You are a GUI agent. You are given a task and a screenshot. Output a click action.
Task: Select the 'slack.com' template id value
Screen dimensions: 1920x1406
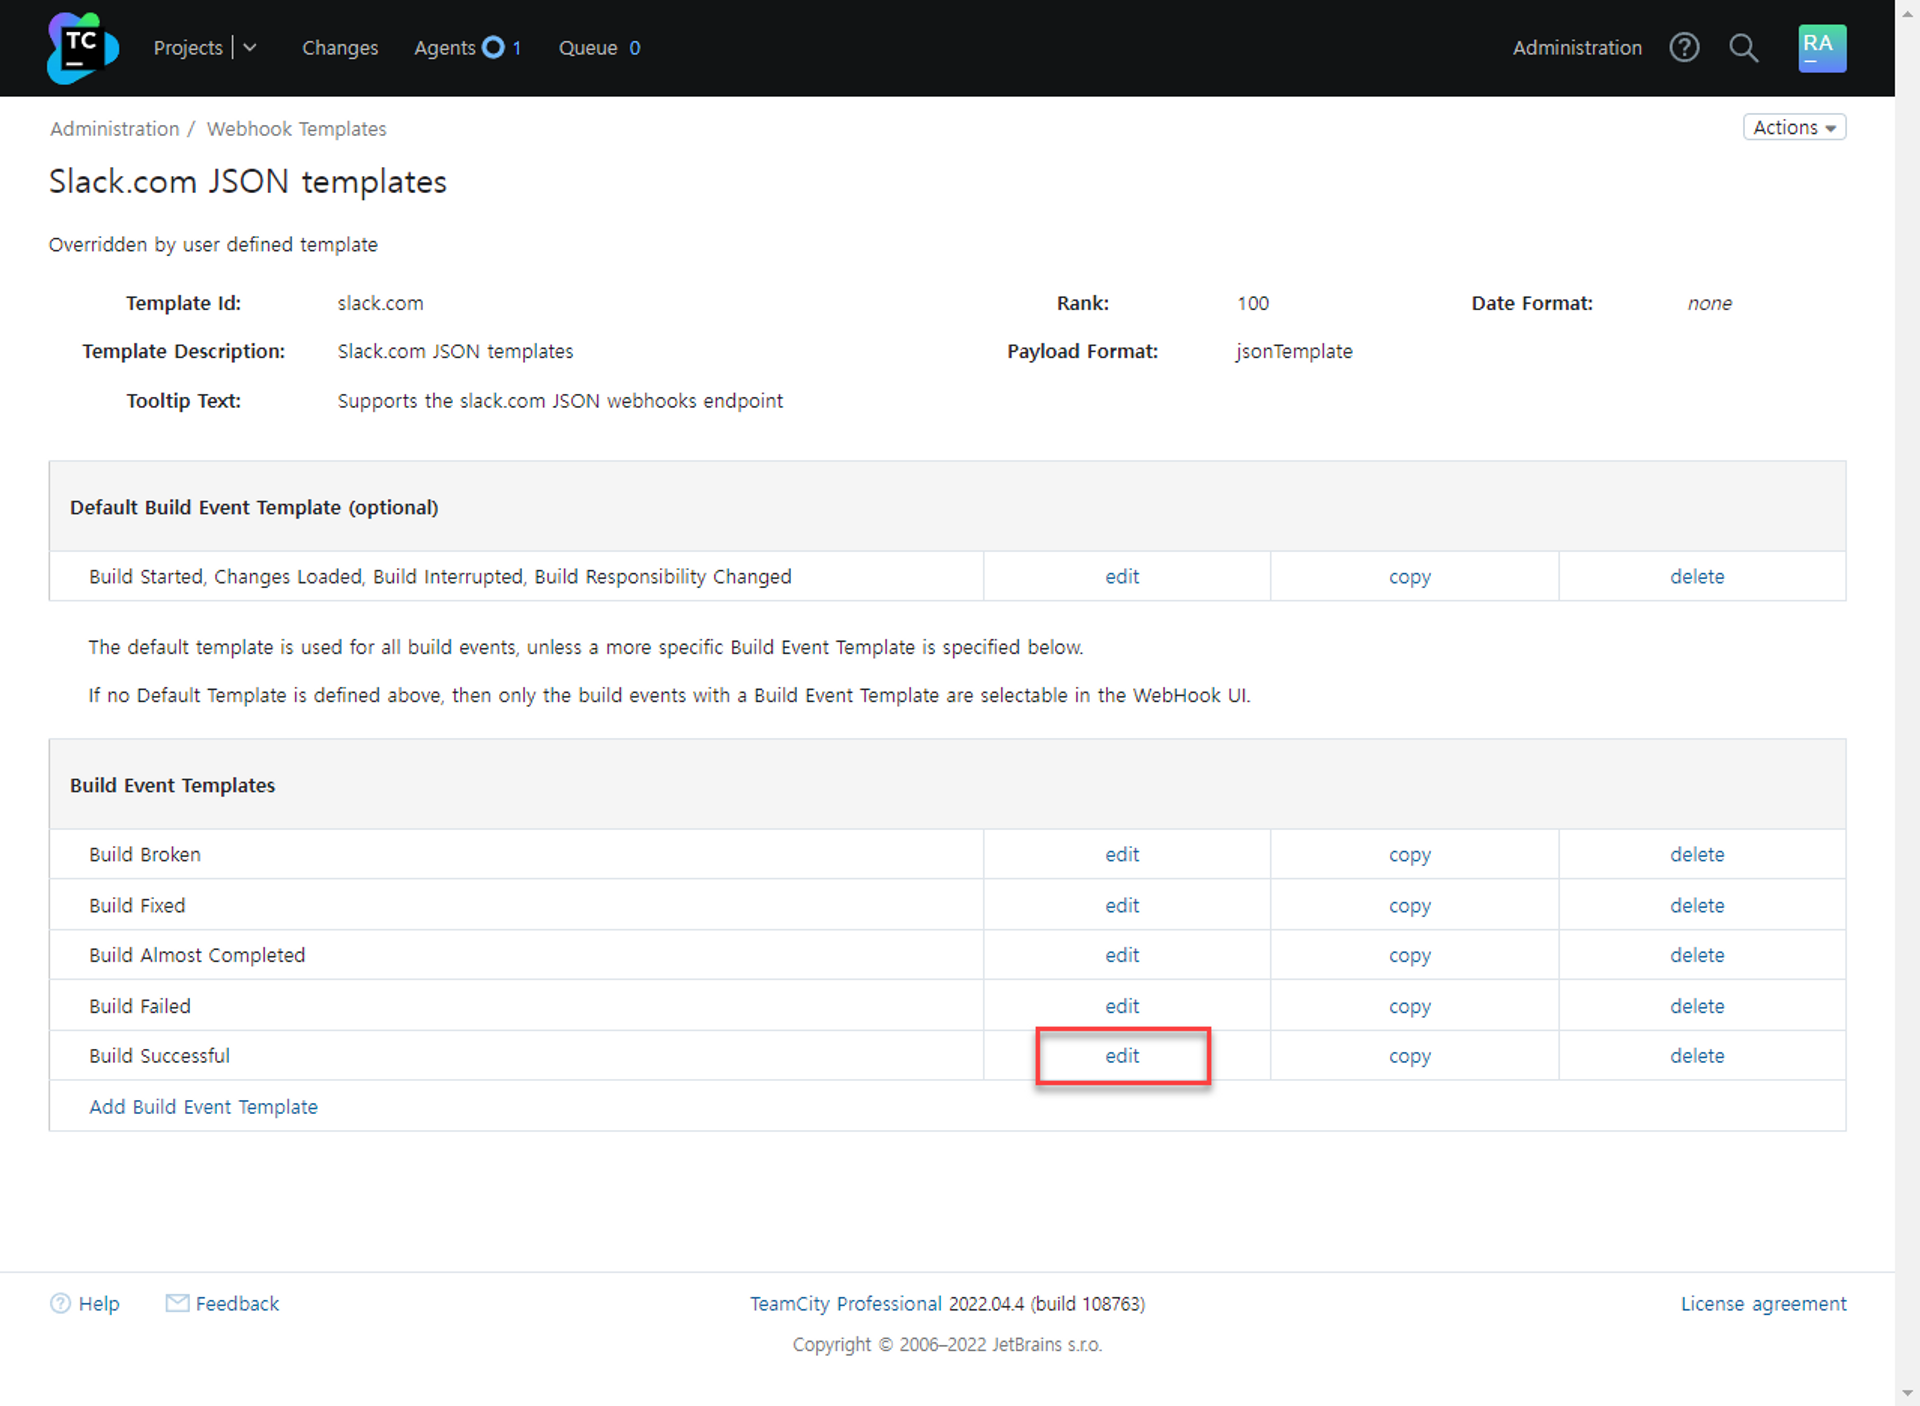click(380, 303)
